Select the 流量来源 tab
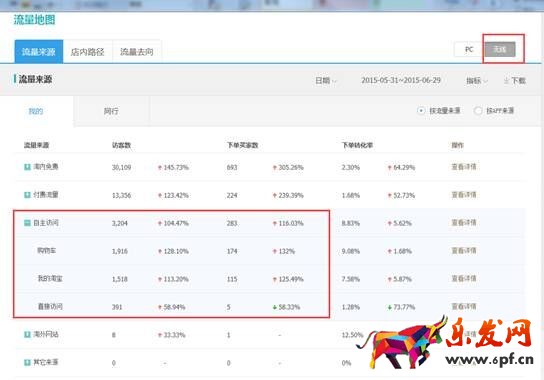Screen dimensions: 544x380 [x=39, y=52]
